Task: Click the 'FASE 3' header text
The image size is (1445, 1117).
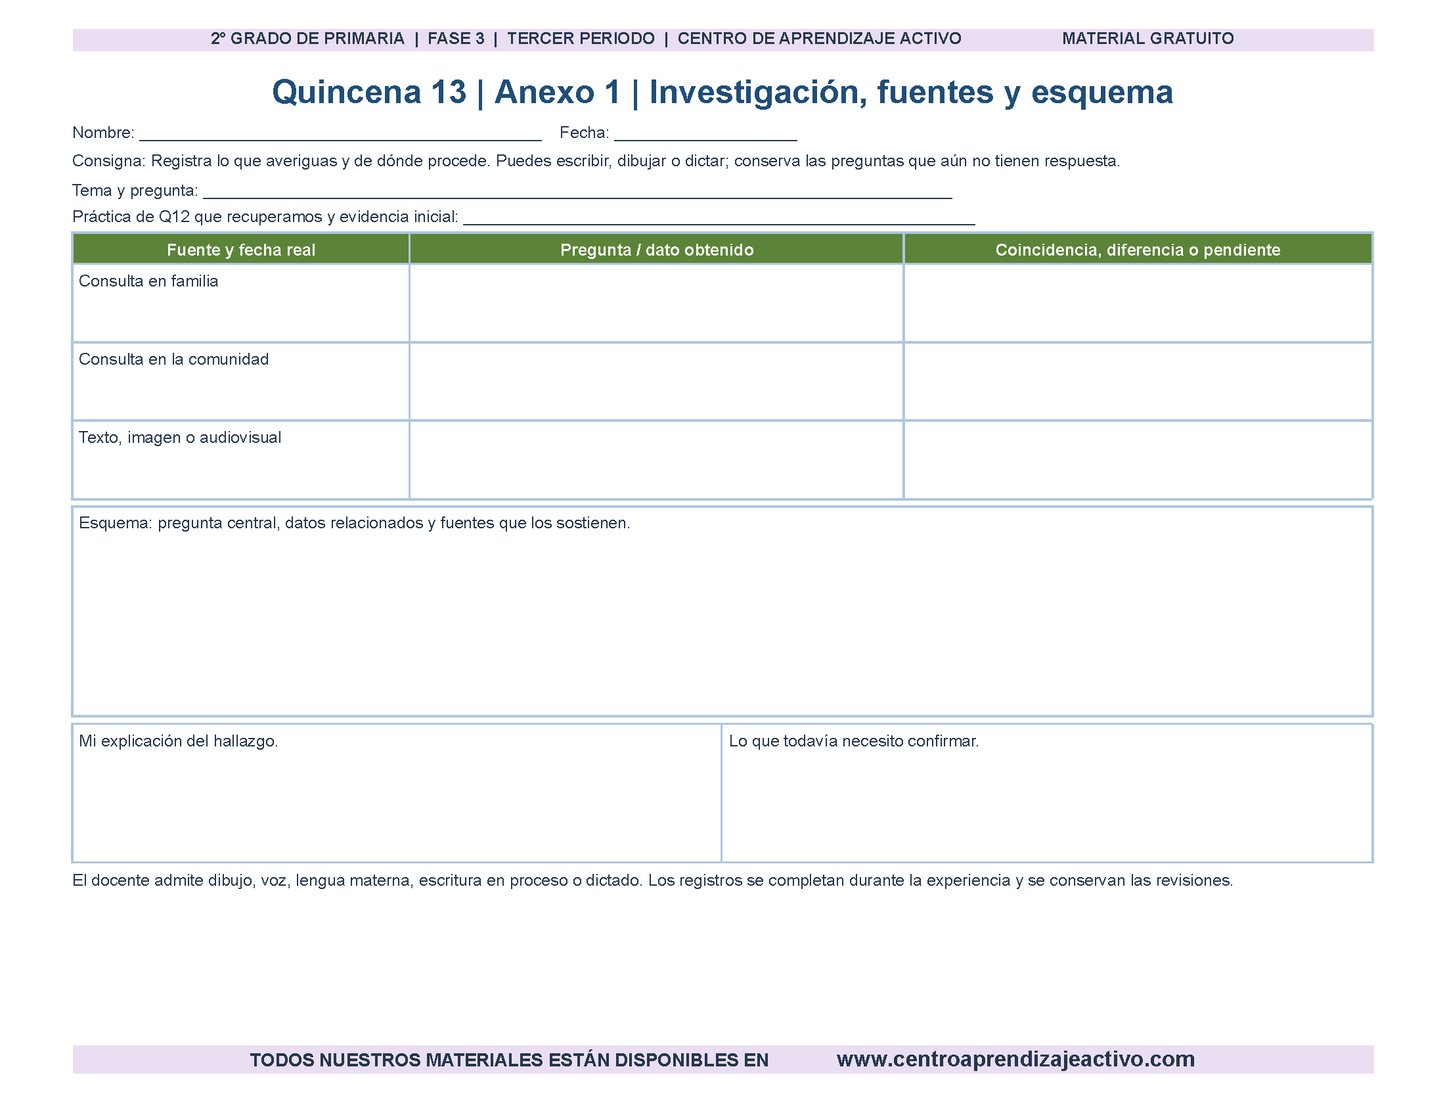Action: [x=456, y=39]
